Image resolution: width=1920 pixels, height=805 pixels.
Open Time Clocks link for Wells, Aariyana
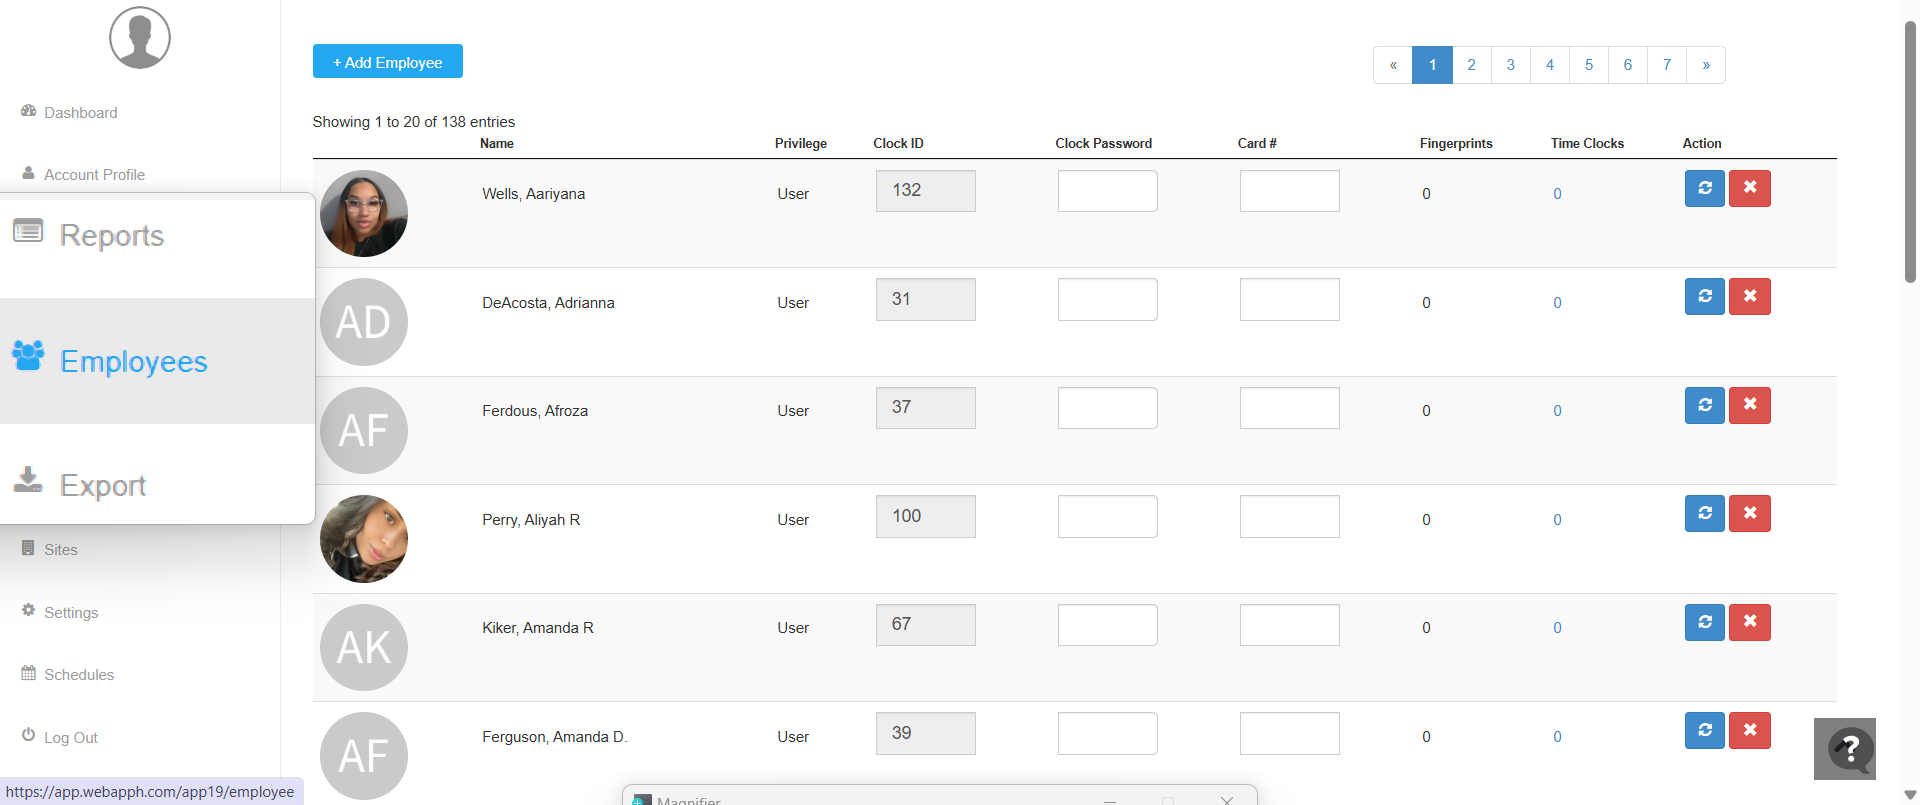click(1557, 194)
